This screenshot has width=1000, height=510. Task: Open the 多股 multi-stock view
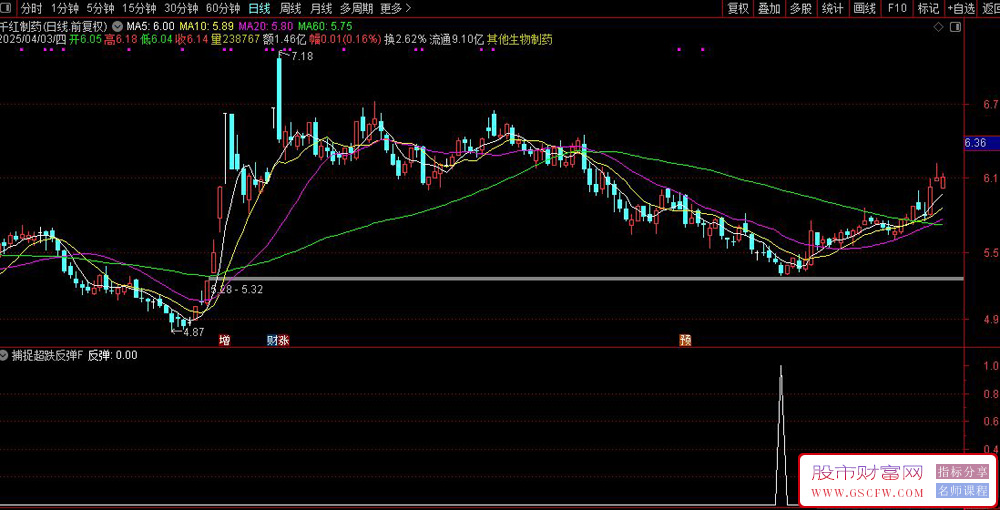point(800,8)
